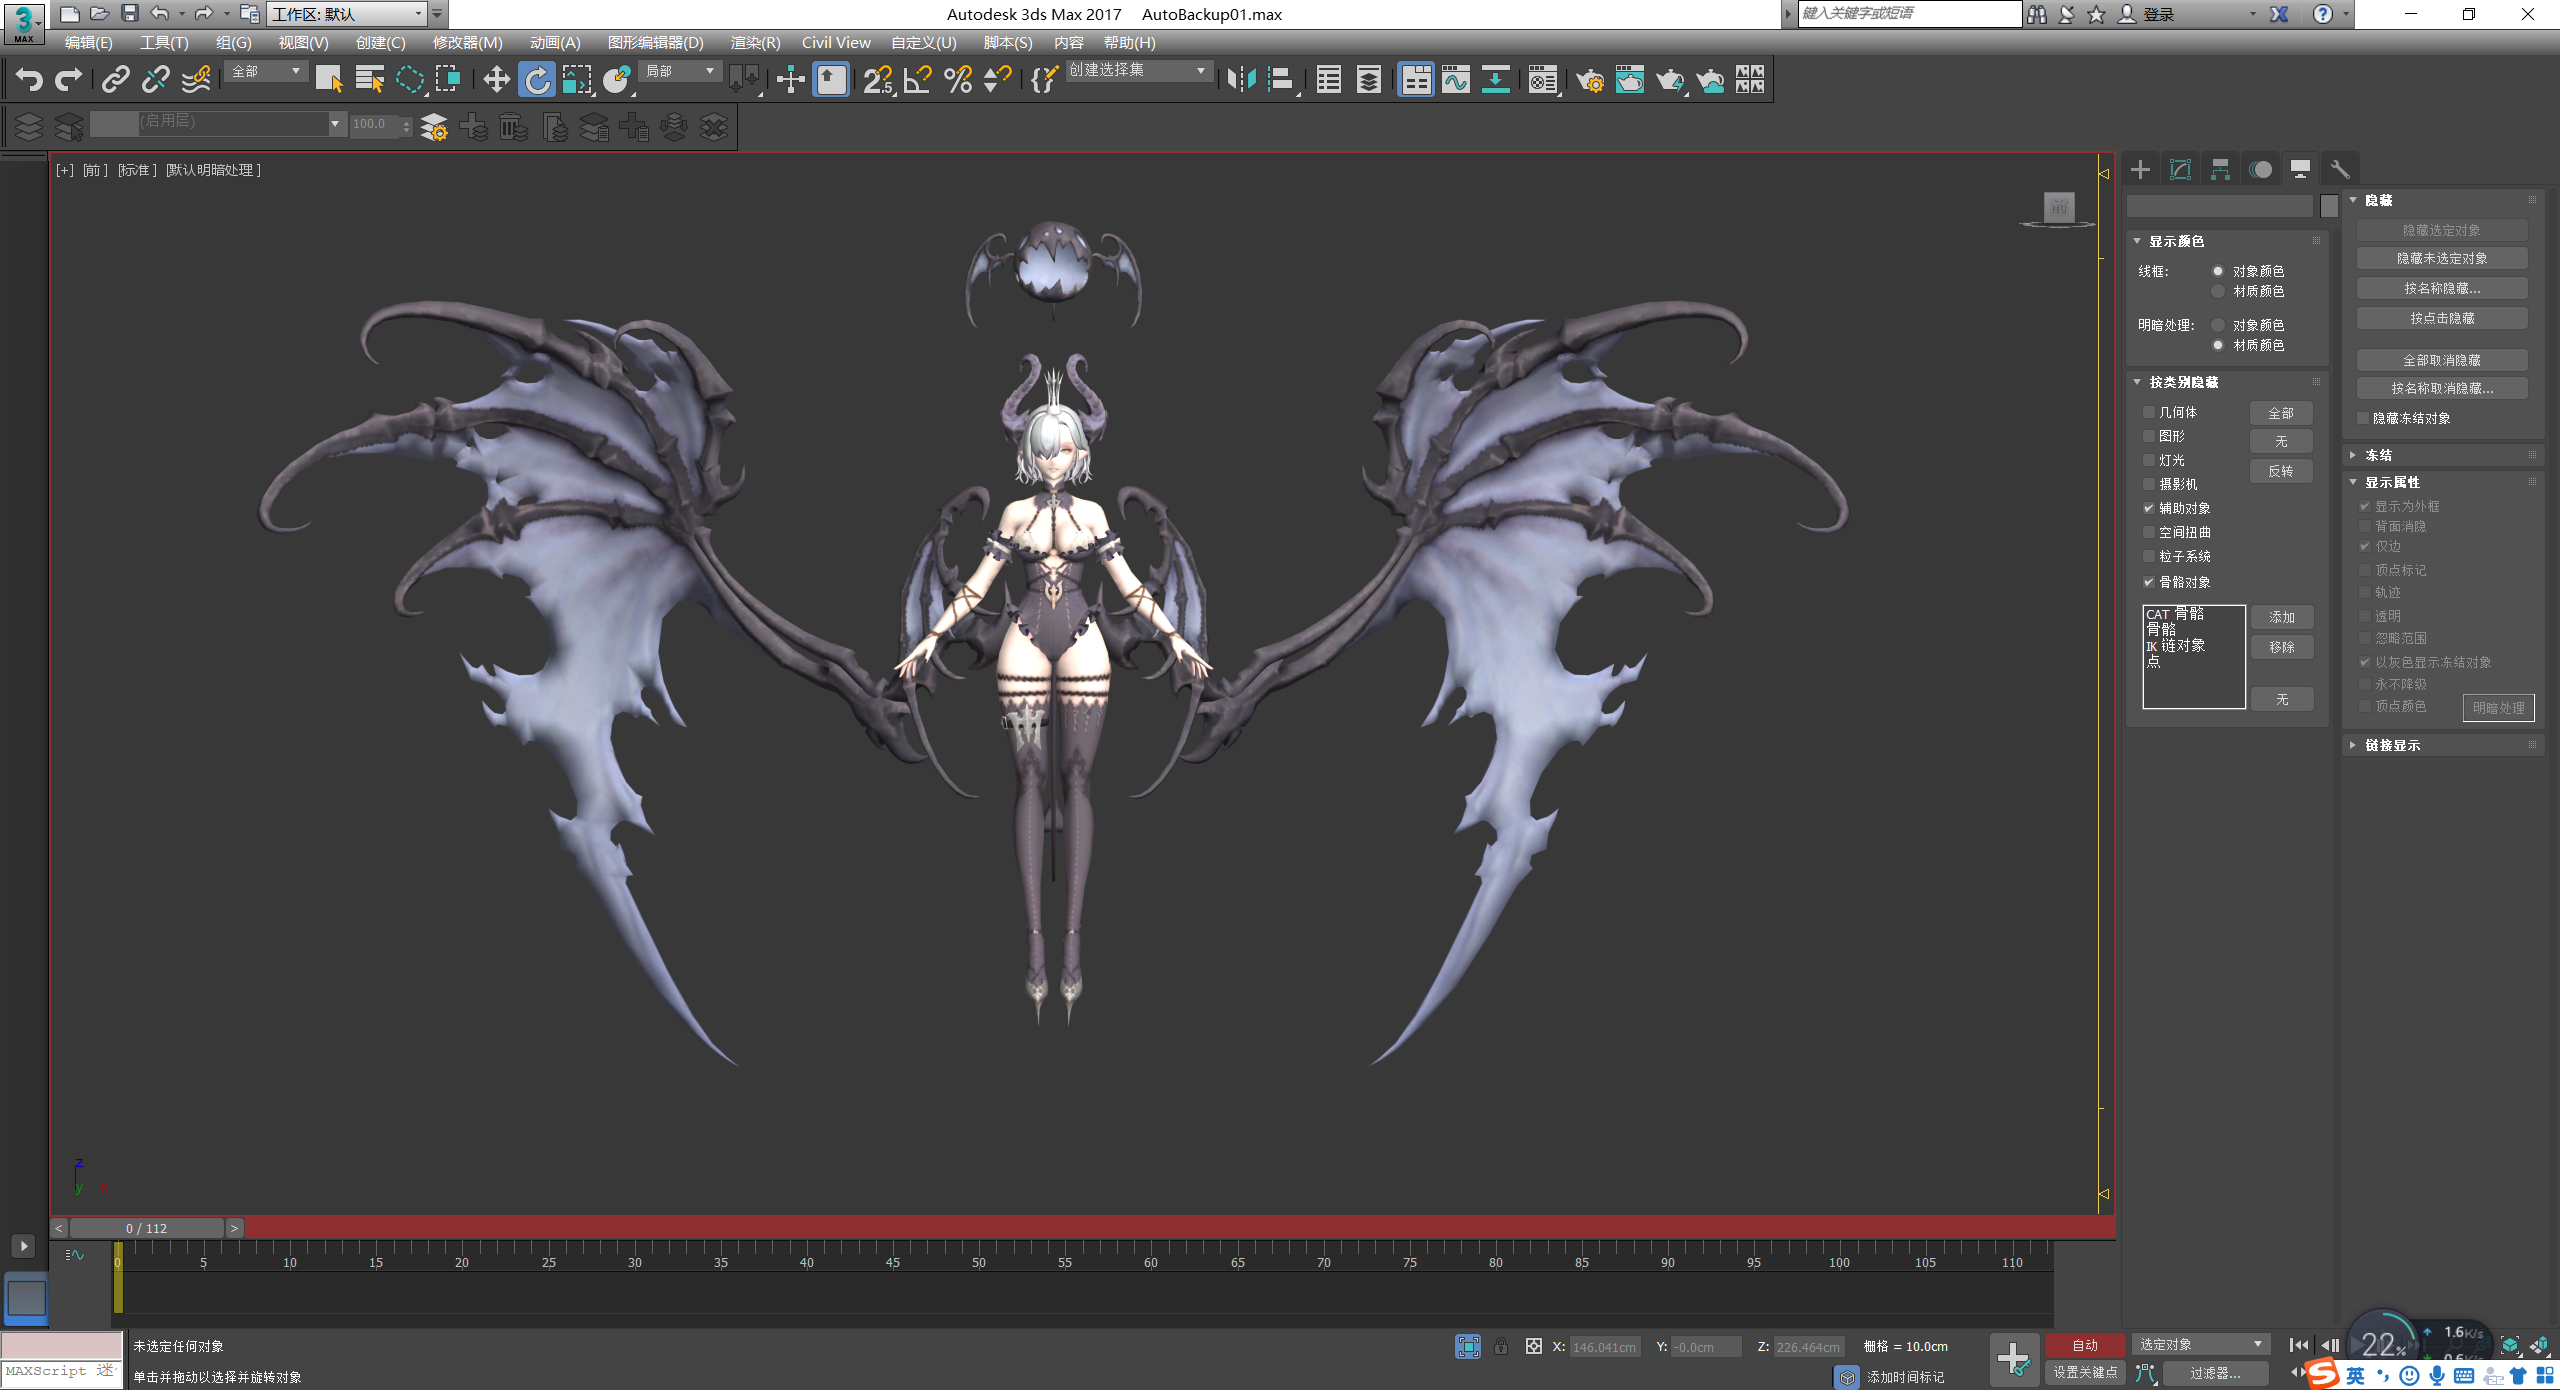Image resolution: width=2560 pixels, height=1390 pixels.
Task: Toggle the Percent Snap icon
Action: (x=957, y=79)
